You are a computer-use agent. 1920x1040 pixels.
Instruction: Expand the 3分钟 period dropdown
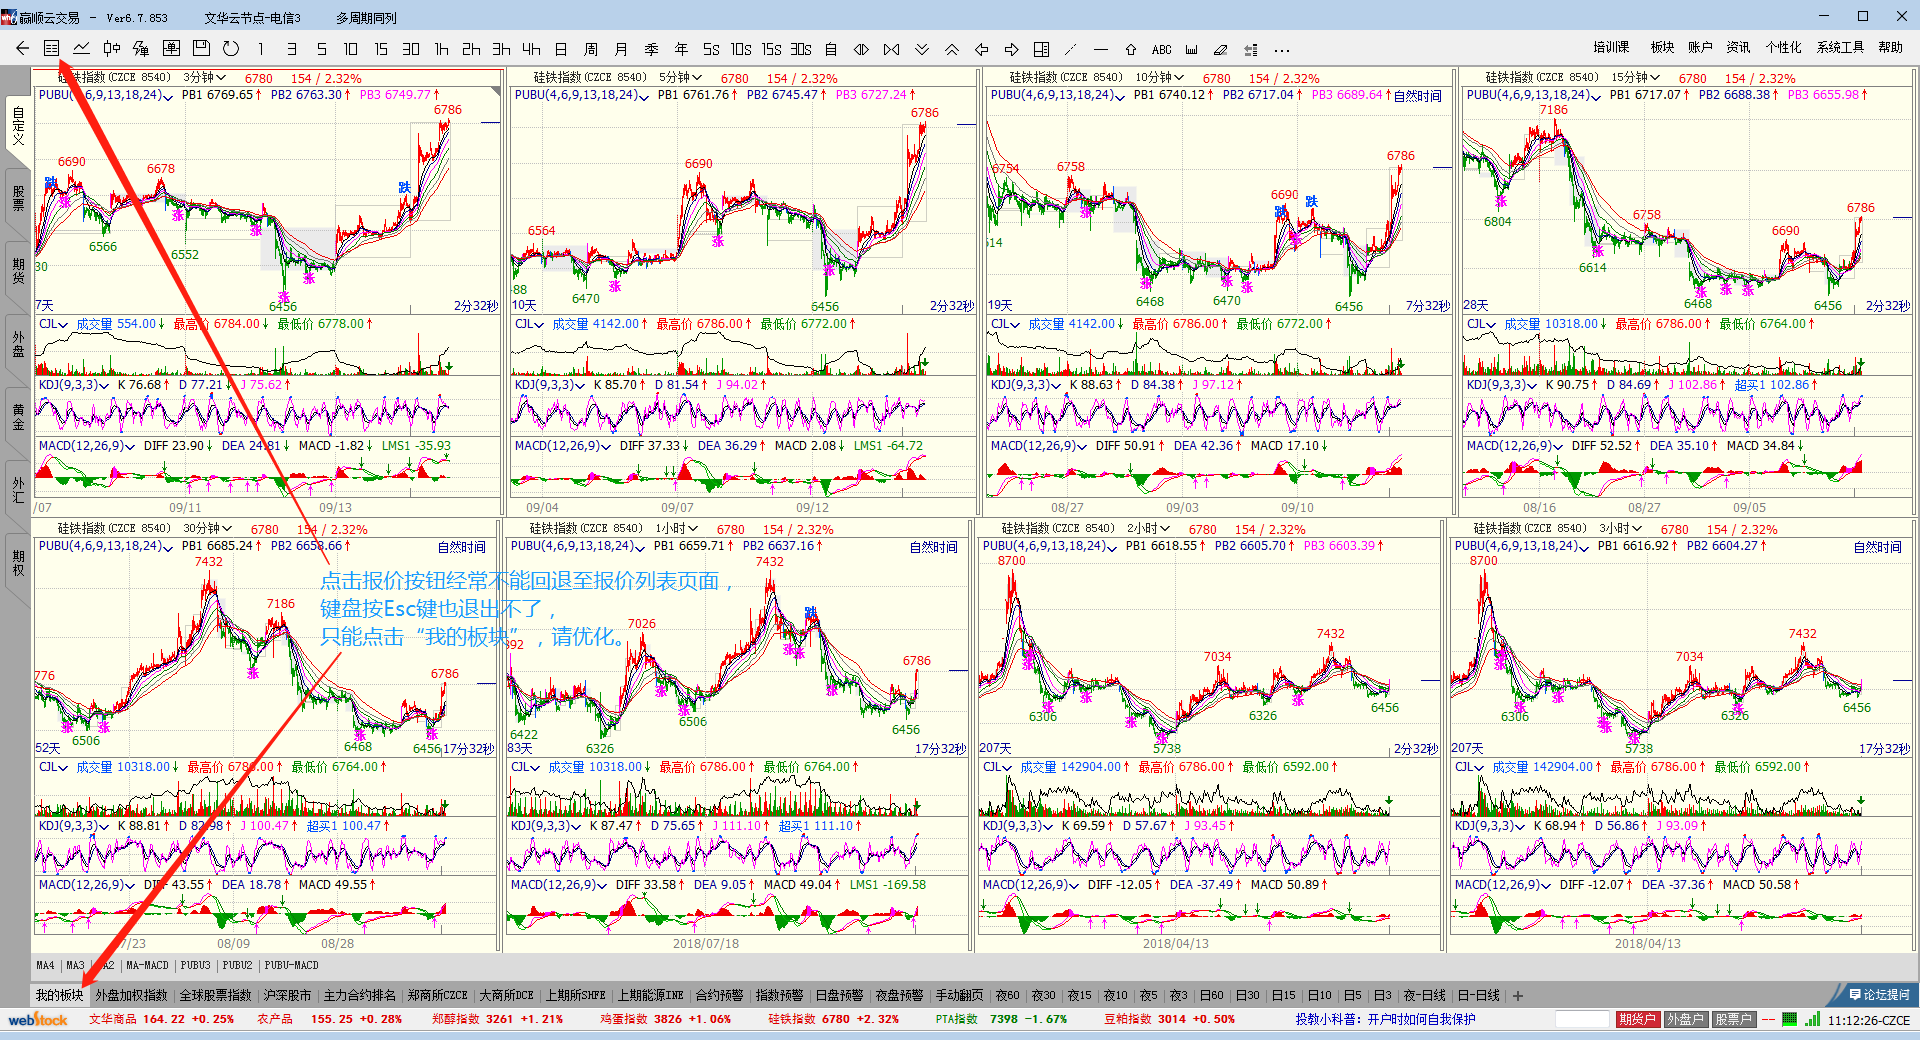coord(205,78)
